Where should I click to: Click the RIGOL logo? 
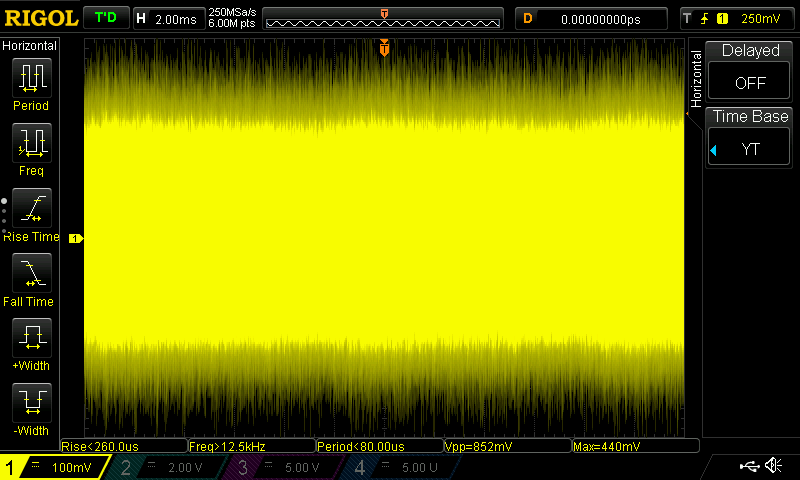(x=41, y=18)
